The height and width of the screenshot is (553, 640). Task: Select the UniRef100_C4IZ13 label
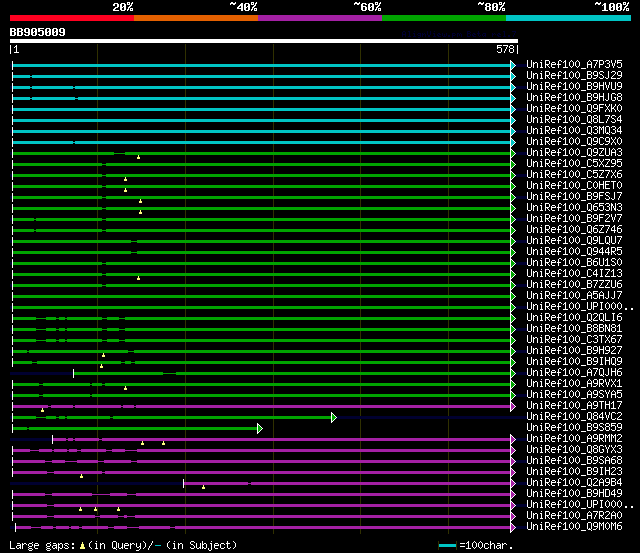[x=574, y=274]
